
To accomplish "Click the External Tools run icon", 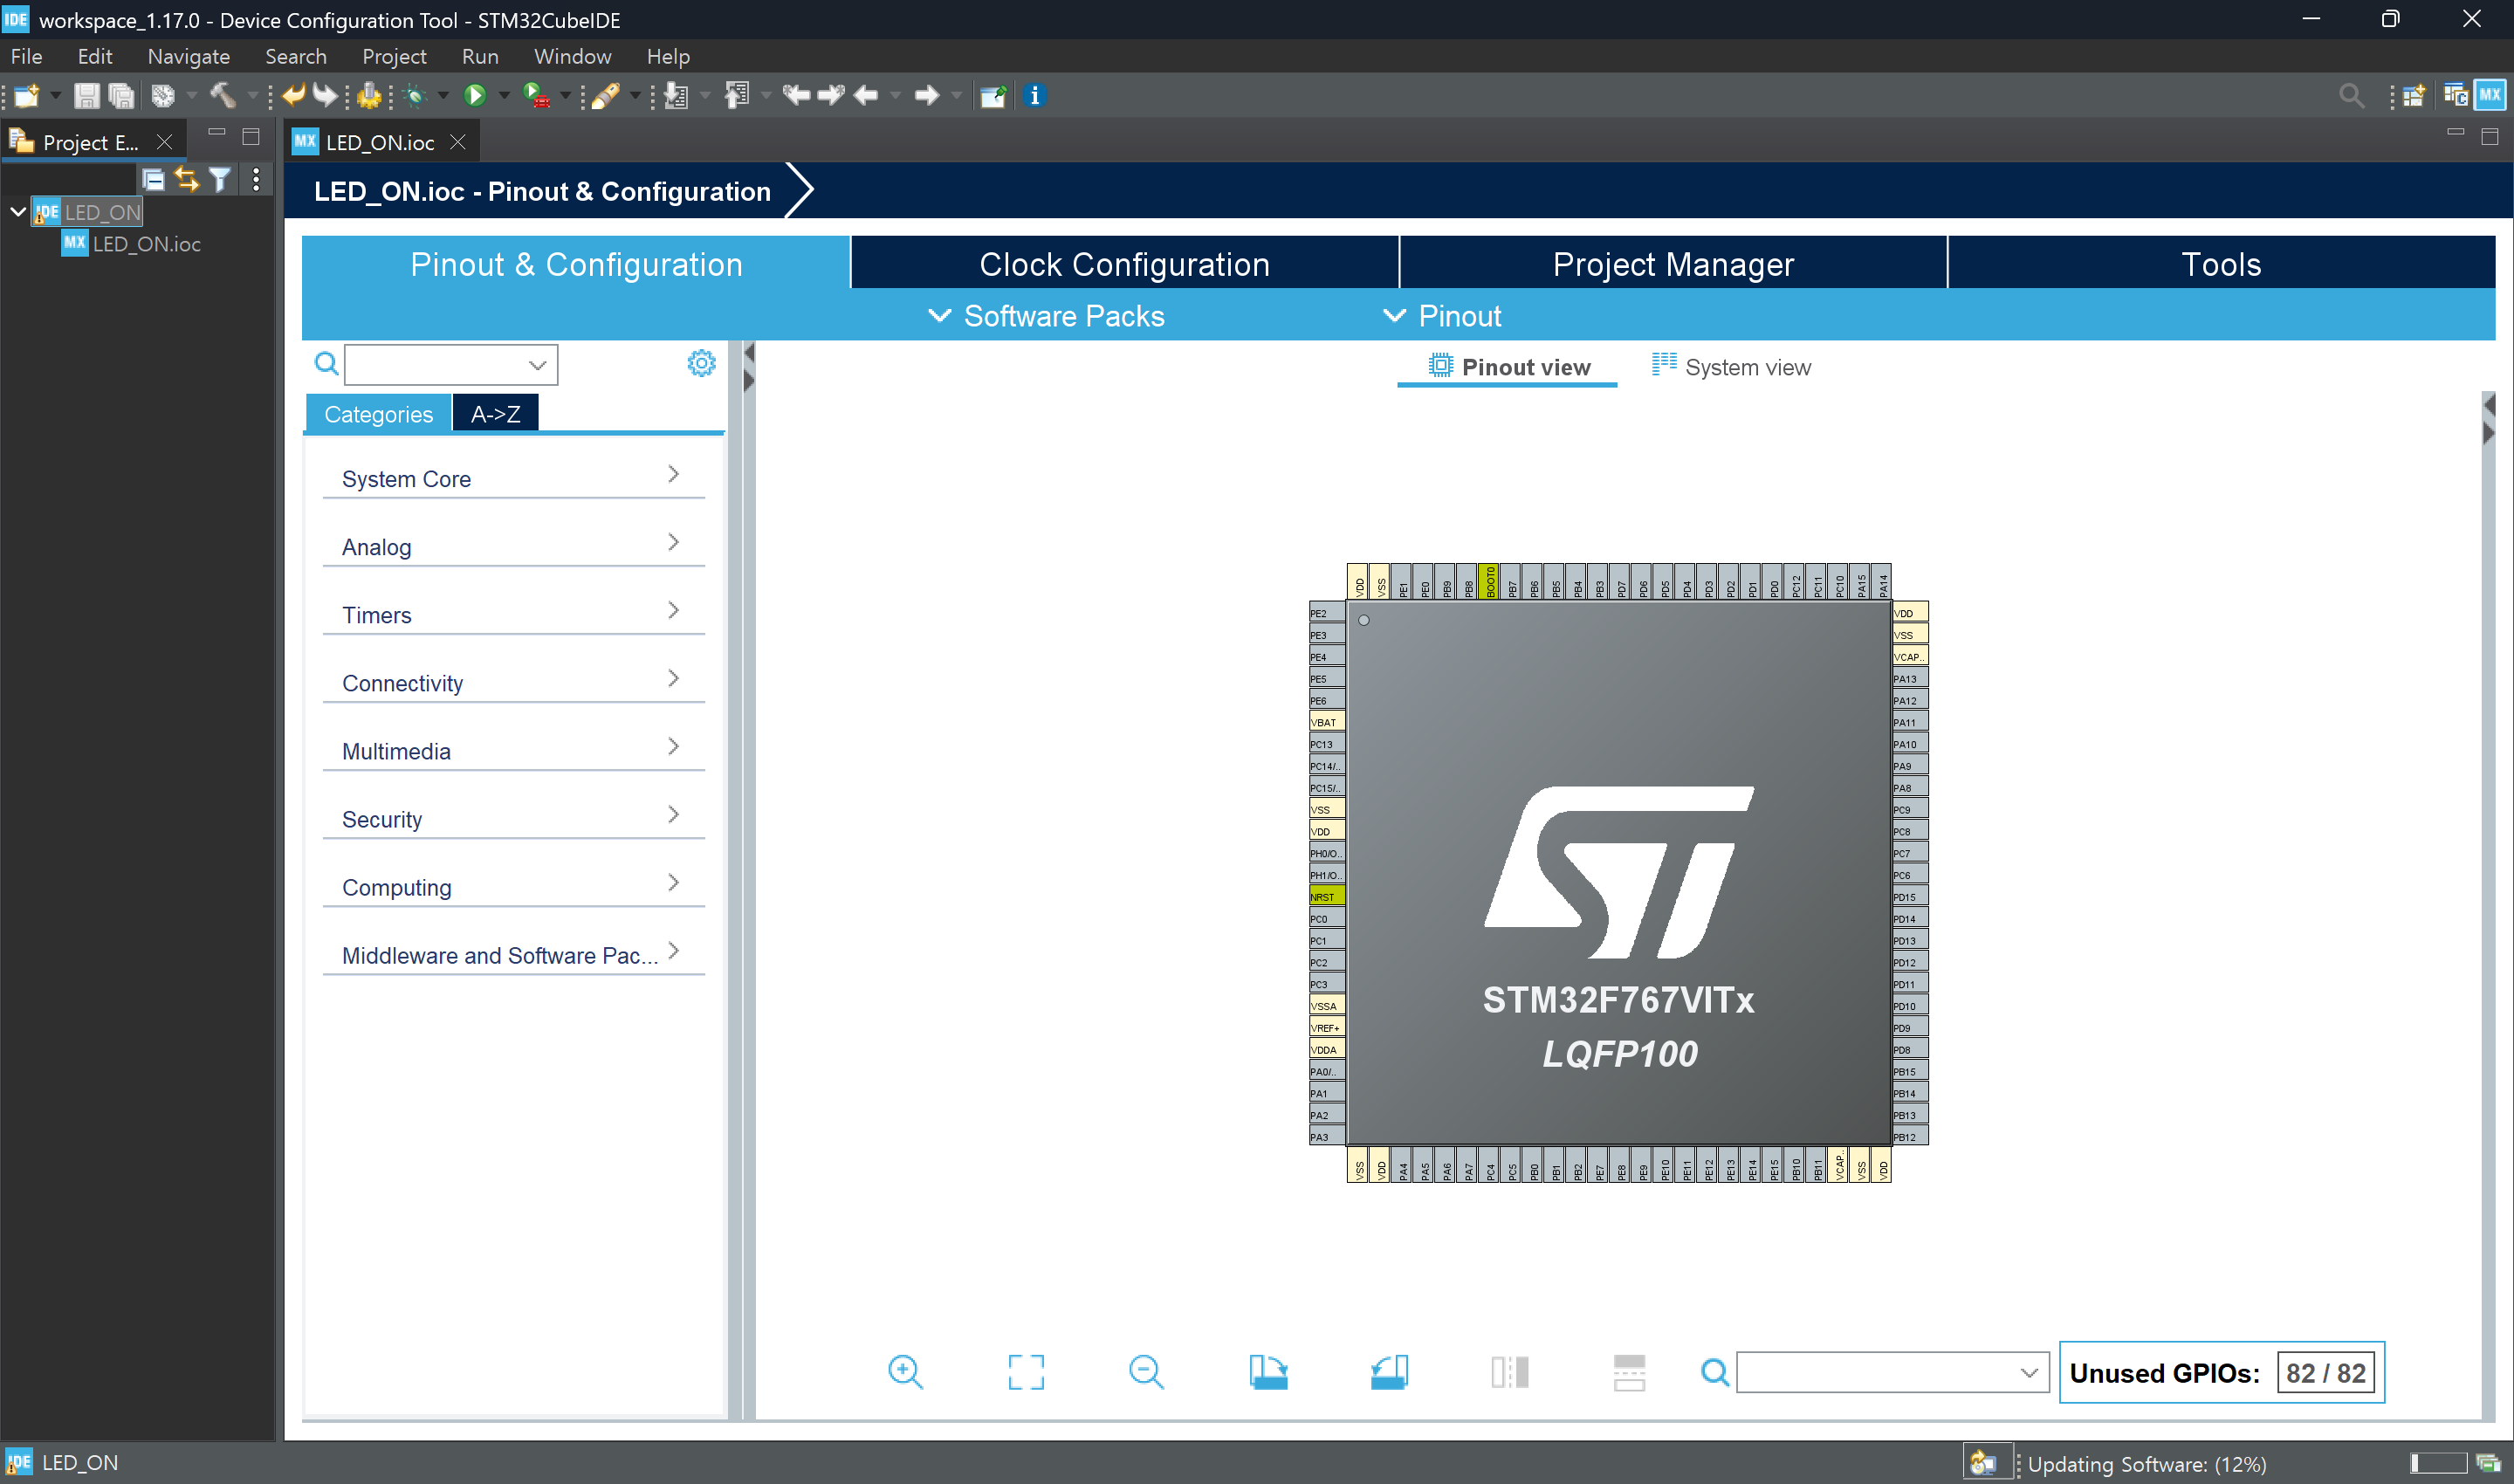I will click(536, 96).
